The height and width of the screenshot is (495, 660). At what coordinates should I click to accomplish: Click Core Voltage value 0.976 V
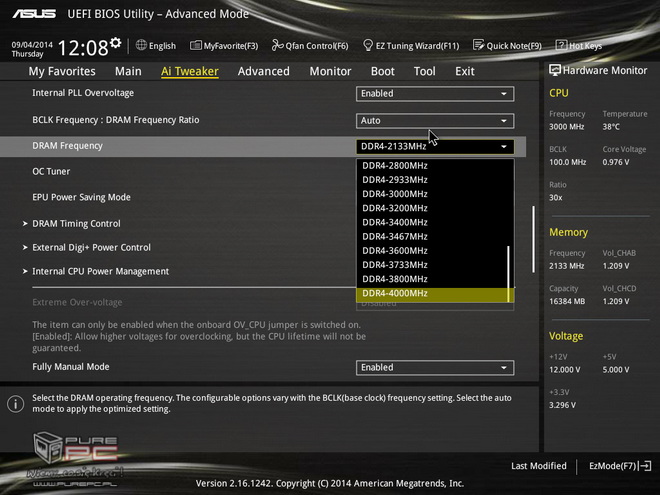(616, 162)
